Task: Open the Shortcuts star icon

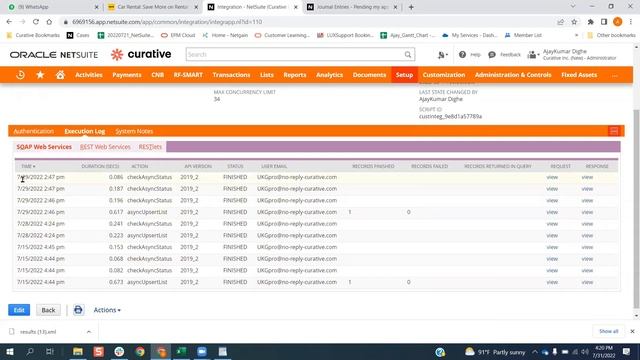Action: click(x=40, y=75)
